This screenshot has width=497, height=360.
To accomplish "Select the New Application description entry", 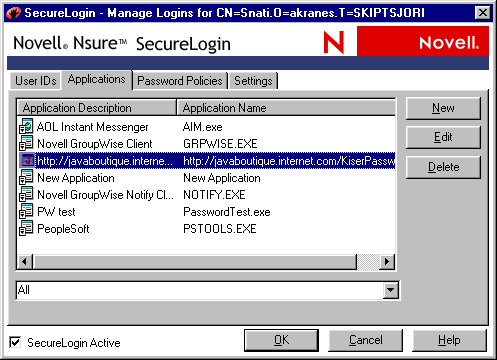I will 76,178.
